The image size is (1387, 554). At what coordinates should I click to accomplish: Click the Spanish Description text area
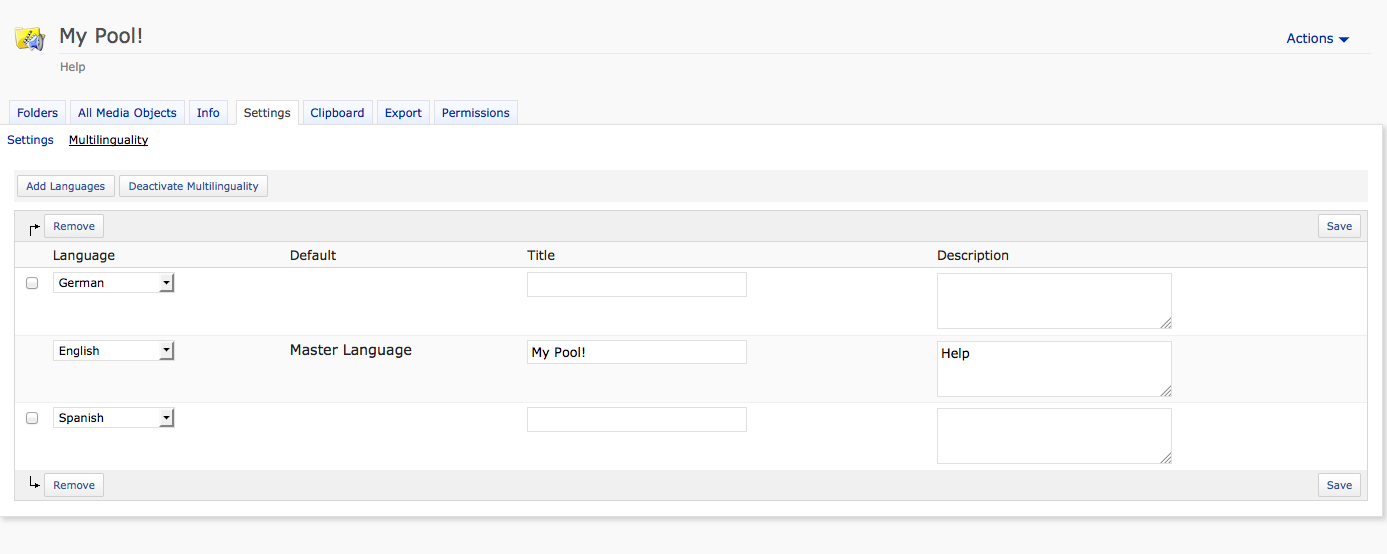pyautogui.click(x=1053, y=436)
